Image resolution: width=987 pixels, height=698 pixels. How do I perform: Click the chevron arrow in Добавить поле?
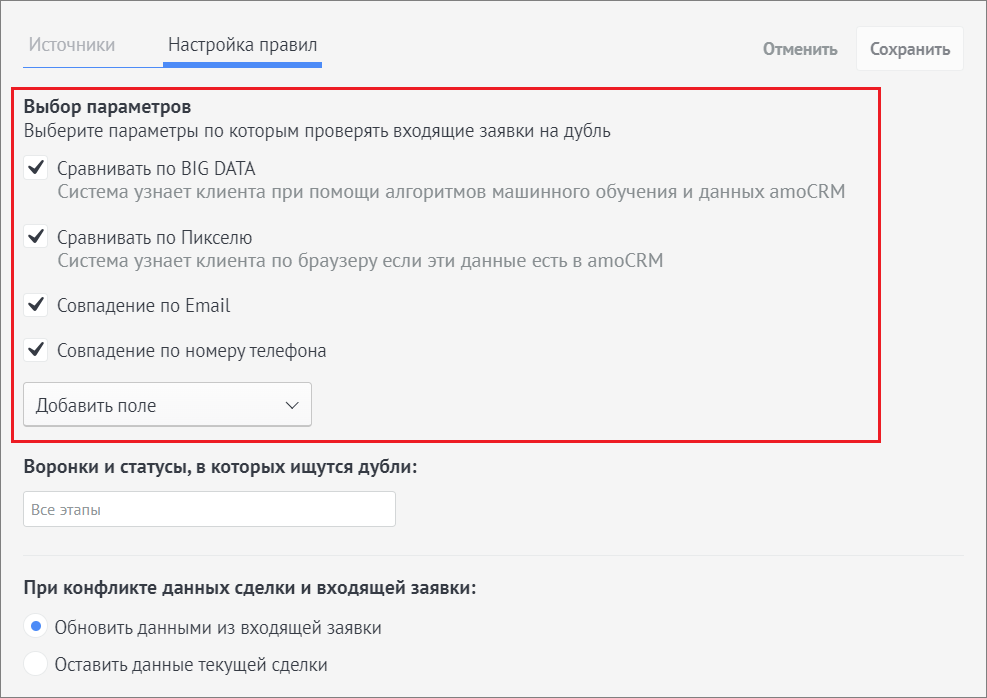[x=292, y=405]
